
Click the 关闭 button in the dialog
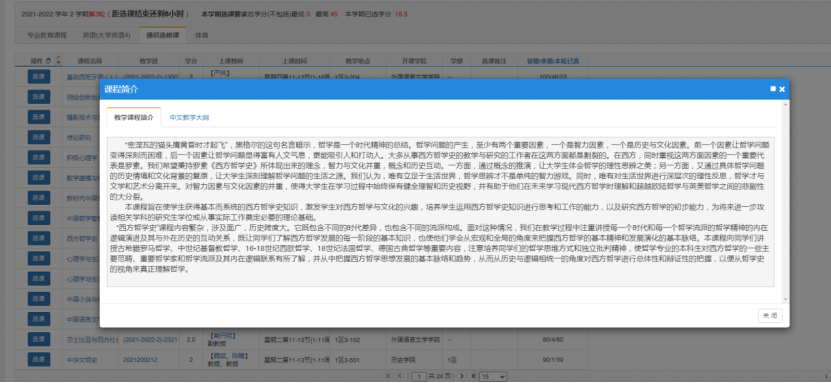point(770,315)
